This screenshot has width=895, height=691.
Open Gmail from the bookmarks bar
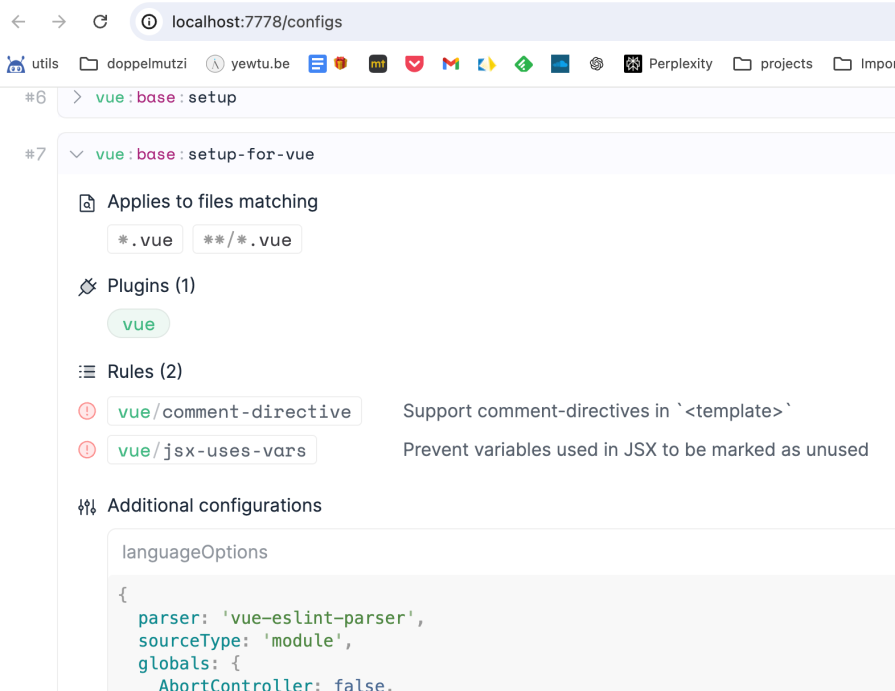pyautogui.click(x=450, y=62)
